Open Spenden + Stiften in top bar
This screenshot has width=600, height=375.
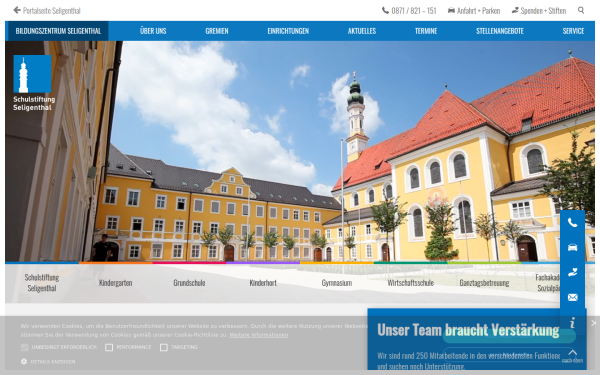click(539, 10)
